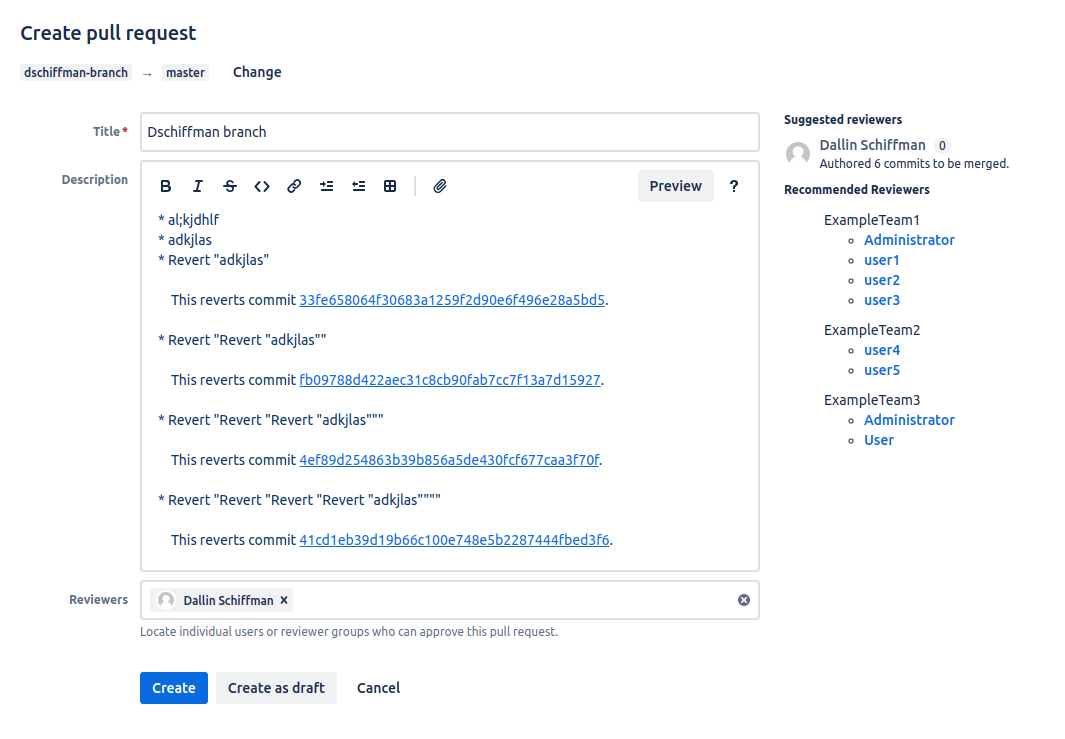The width and height of the screenshot is (1065, 739).
Task: Select Administrator under ExampleTeam3
Action: coord(909,420)
